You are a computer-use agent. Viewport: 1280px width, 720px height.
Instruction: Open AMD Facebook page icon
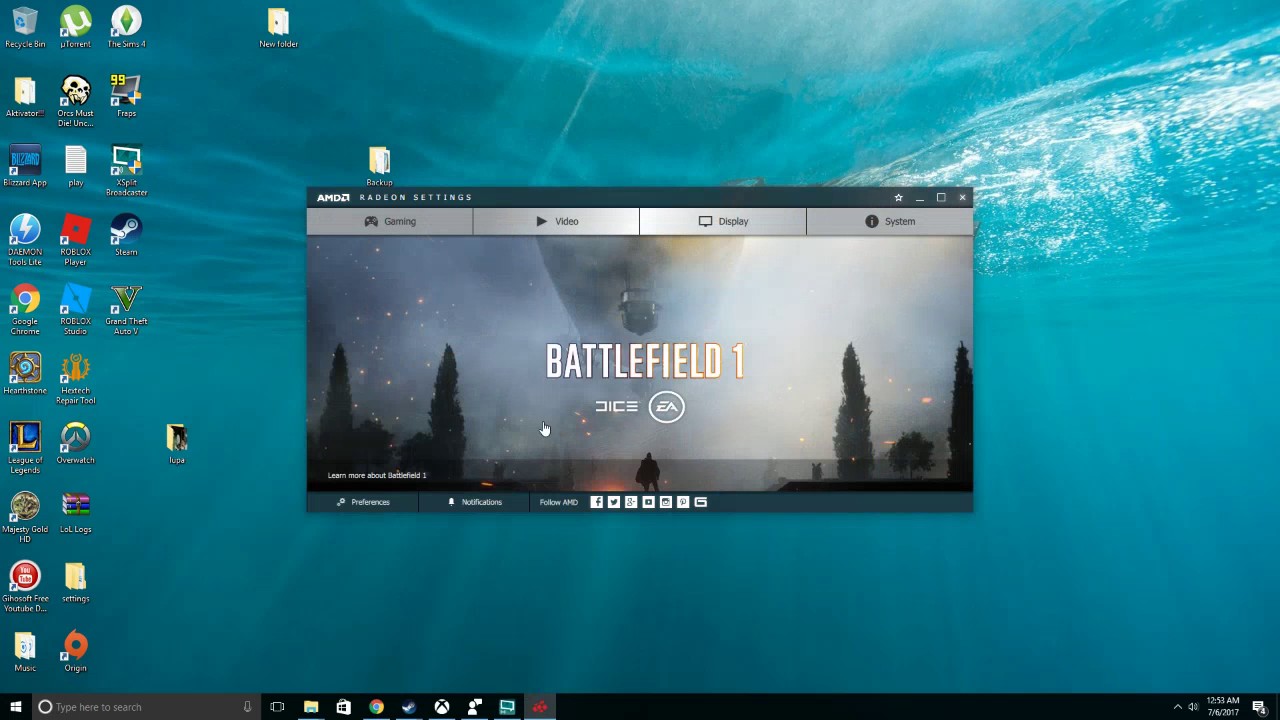pos(597,502)
